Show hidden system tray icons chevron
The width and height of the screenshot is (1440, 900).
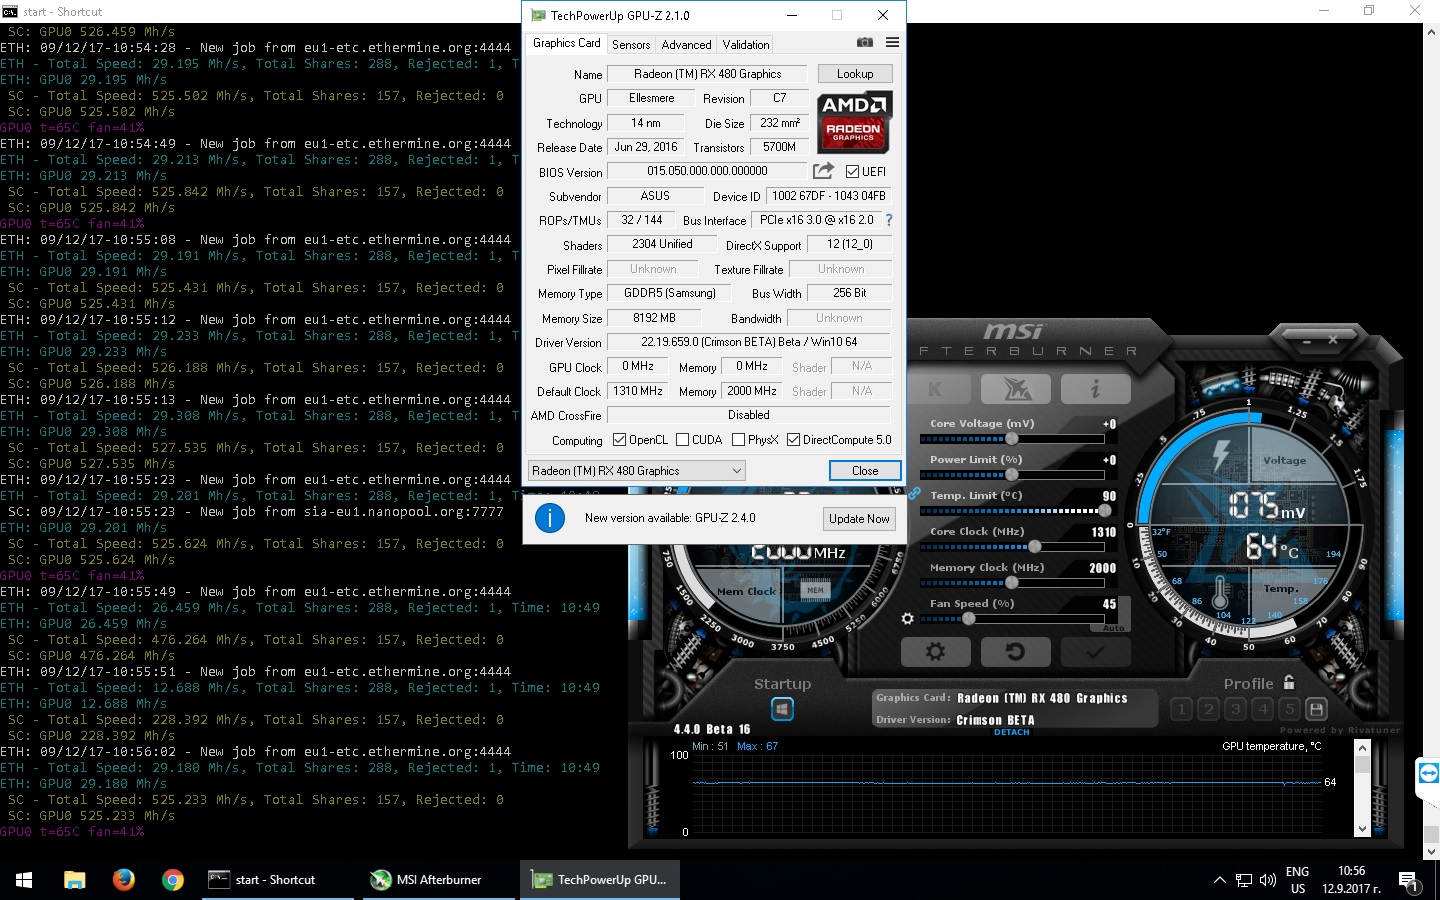[1219, 880]
